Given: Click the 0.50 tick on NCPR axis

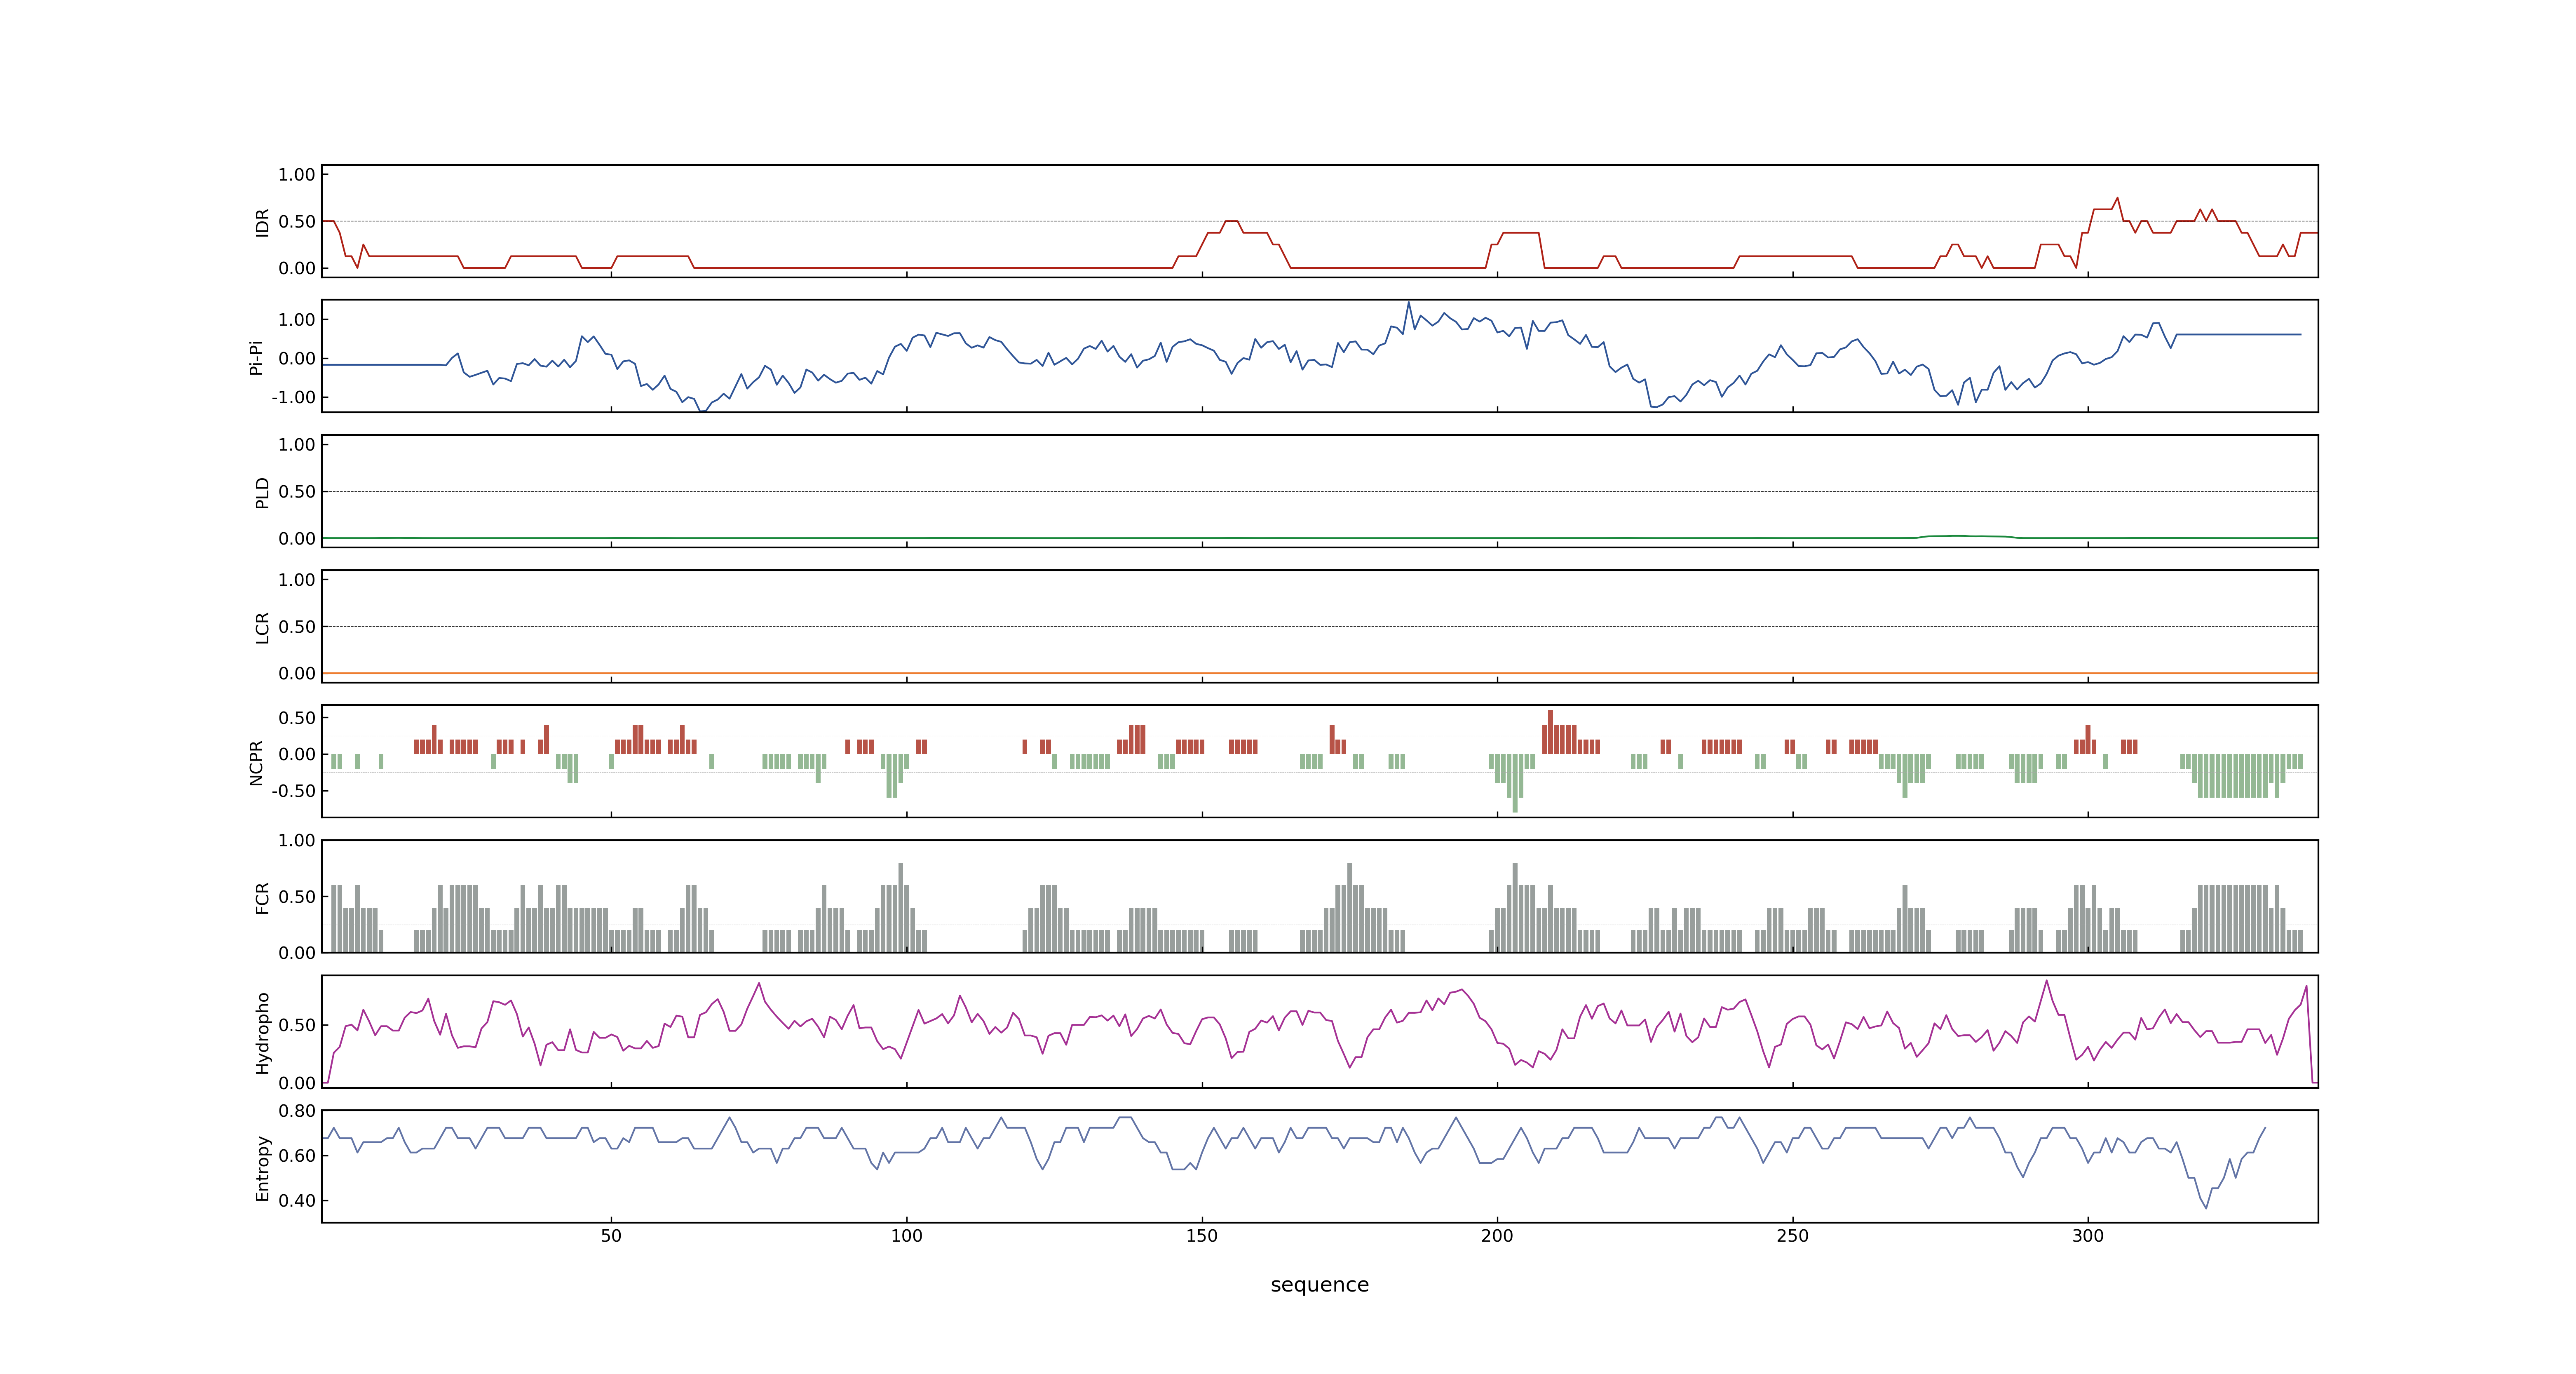Looking at the screenshot, I should (297, 718).
